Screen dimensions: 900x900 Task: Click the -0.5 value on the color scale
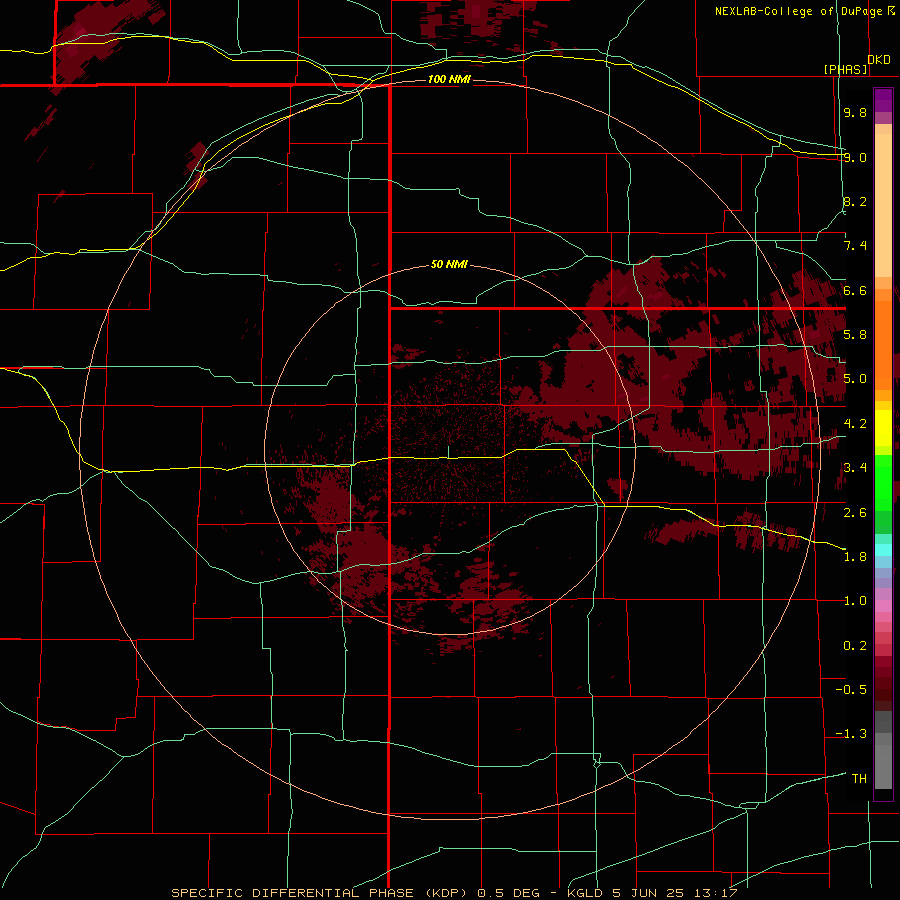tap(851, 689)
